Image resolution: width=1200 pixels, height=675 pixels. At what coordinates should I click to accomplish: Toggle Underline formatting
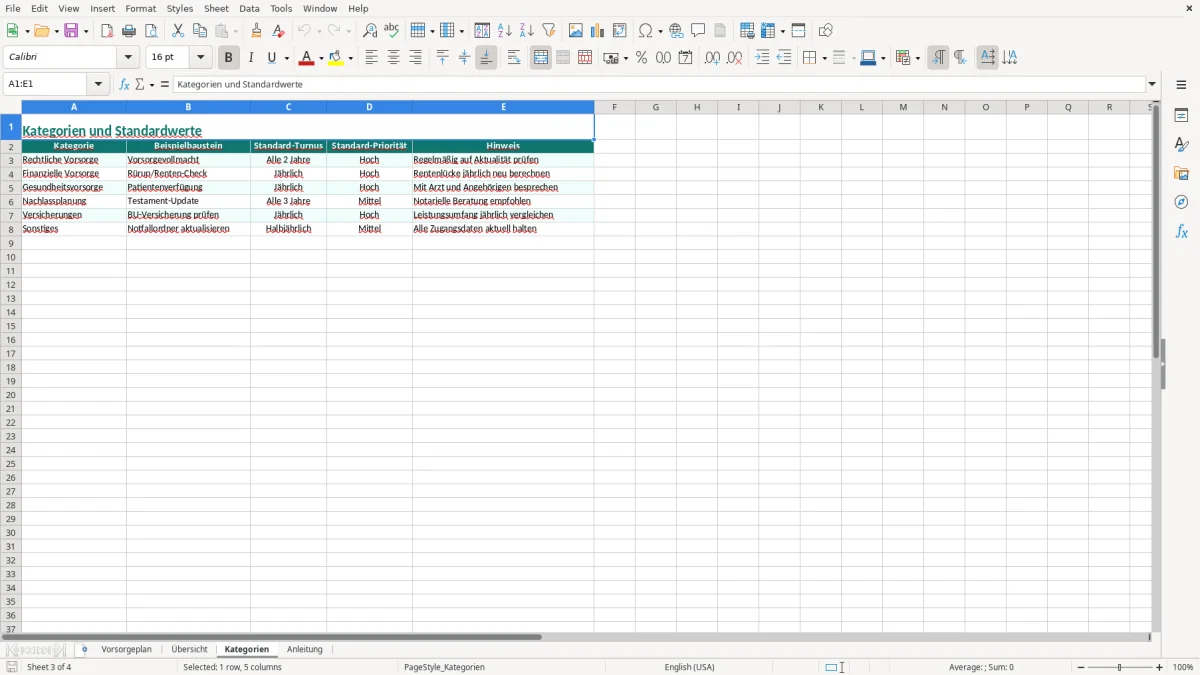coord(271,58)
